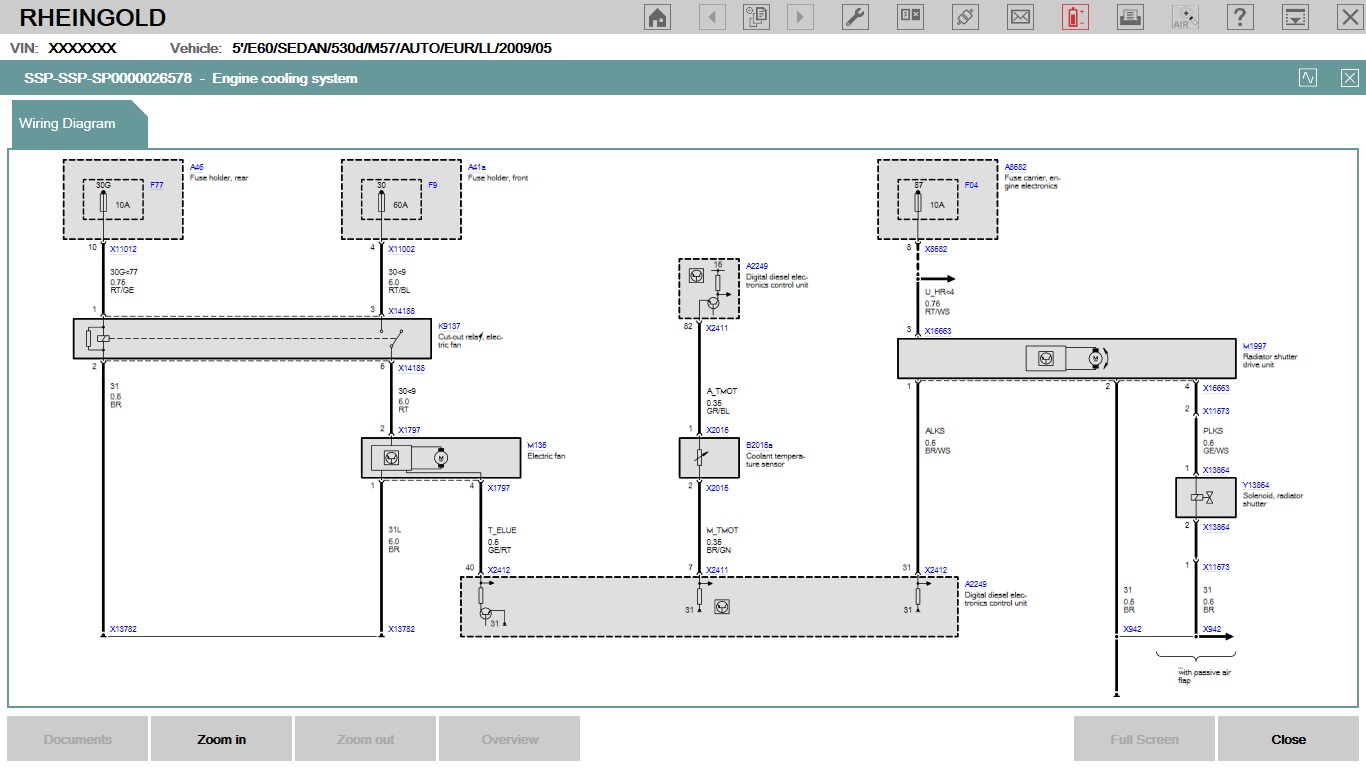Click the Zoom in button
This screenshot has width=1366, height=768.
(x=222, y=740)
